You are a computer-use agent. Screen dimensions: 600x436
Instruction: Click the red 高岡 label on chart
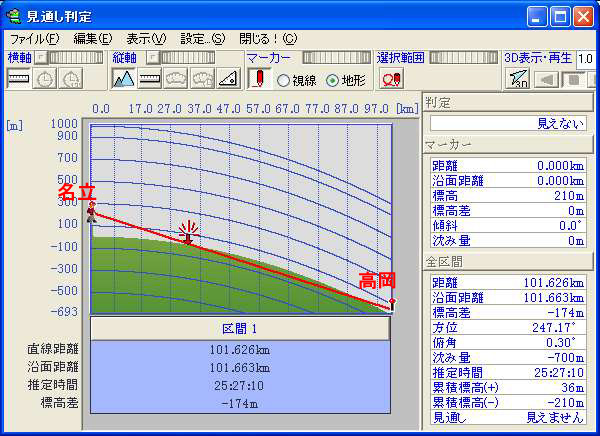(377, 281)
